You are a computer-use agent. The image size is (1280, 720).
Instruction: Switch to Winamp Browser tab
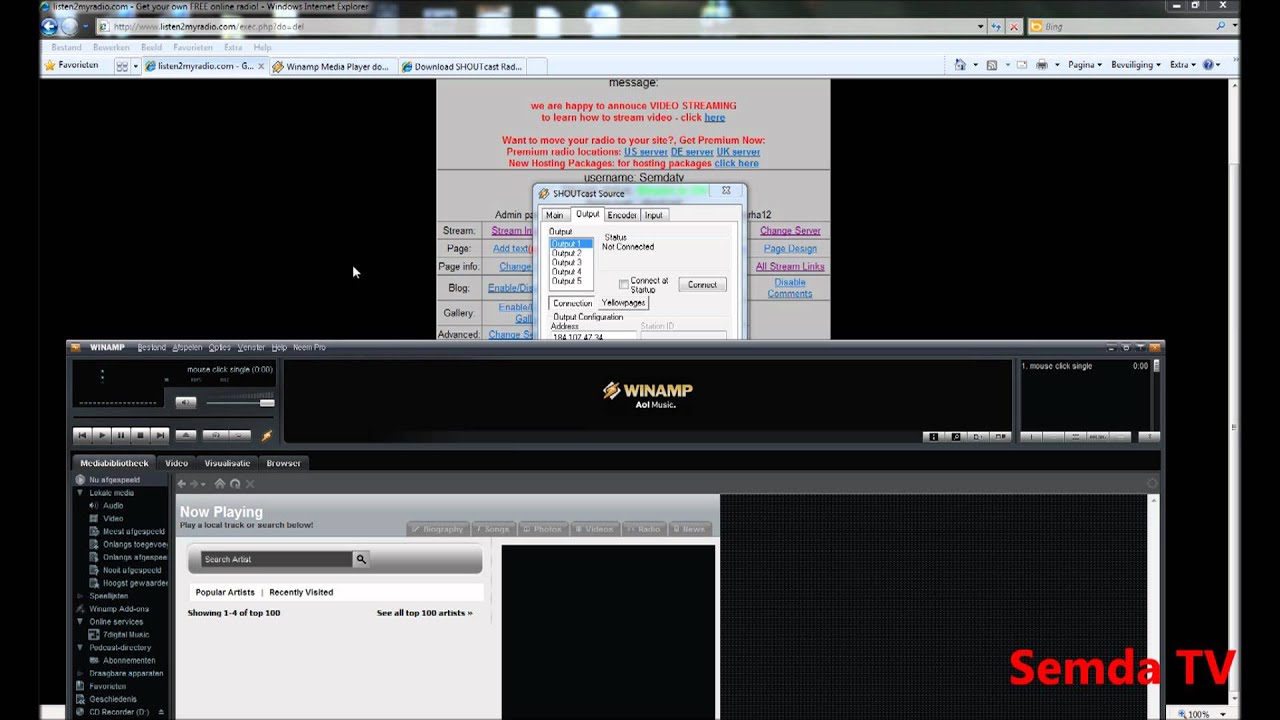(x=283, y=463)
